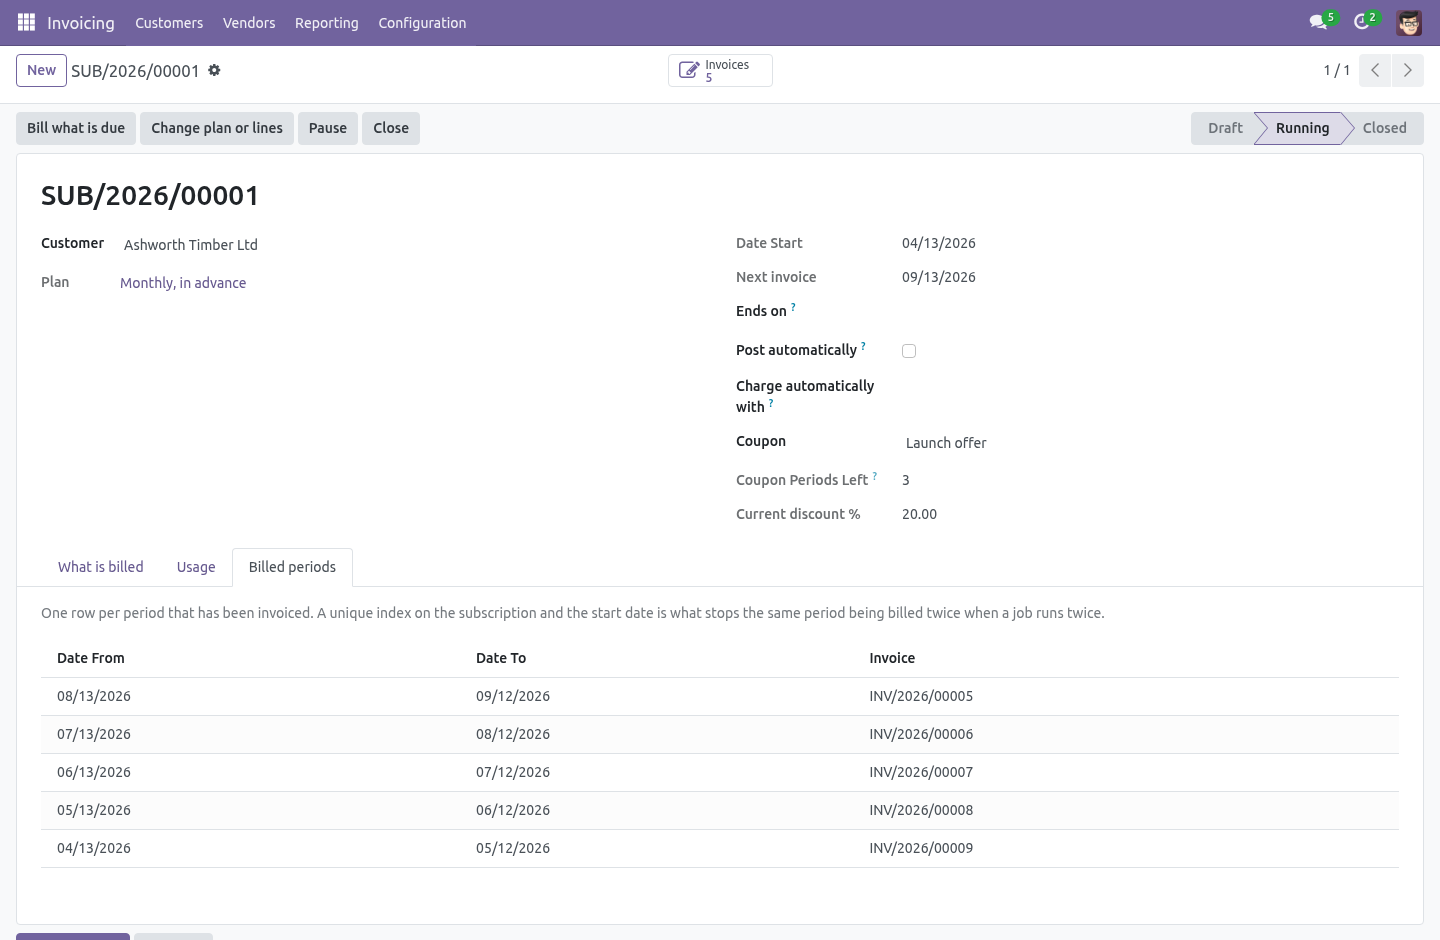Open the main apps grid menu

[x=27, y=22]
